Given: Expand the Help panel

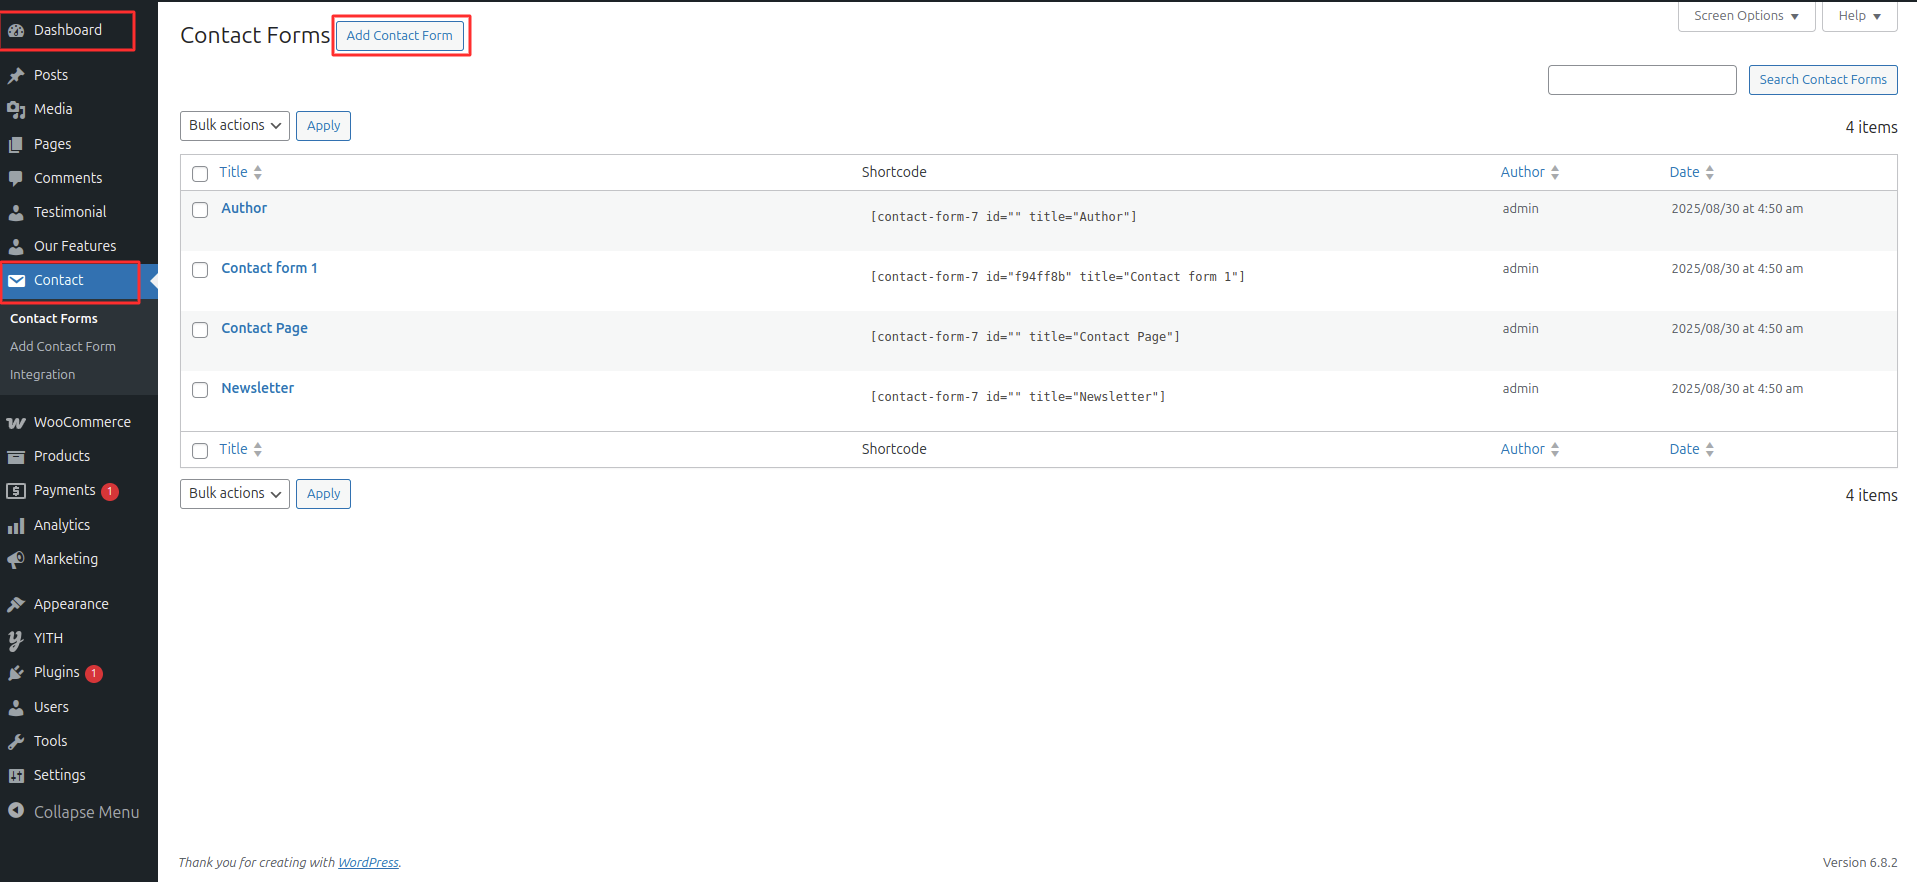Looking at the screenshot, I should pyautogui.click(x=1859, y=16).
